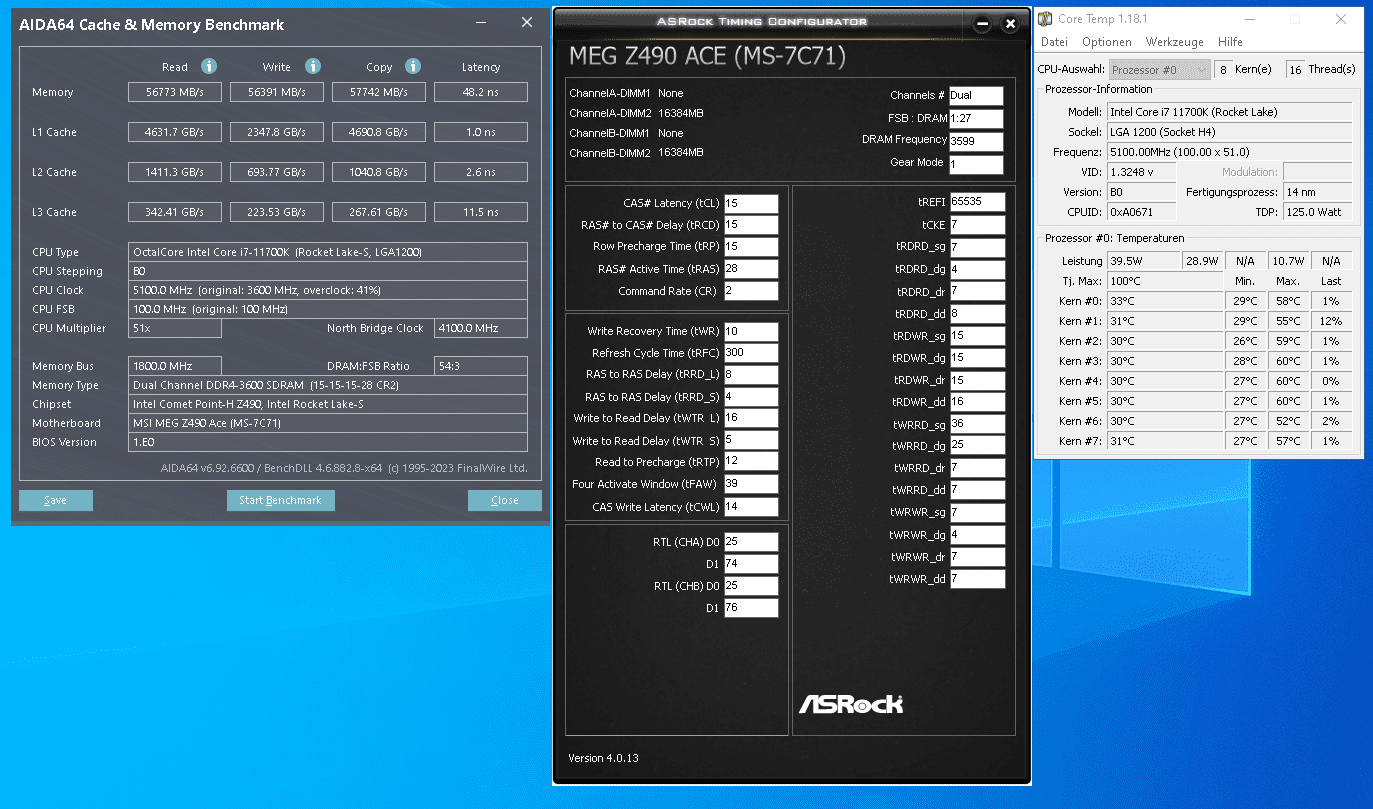Minimize the Core Temp window

(x=1250, y=19)
